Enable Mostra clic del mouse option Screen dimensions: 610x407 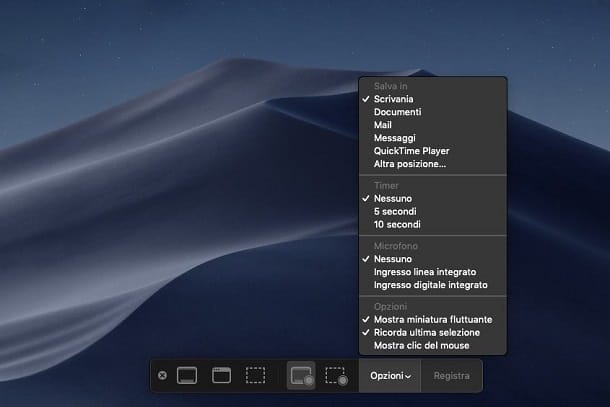pyautogui.click(x=433, y=346)
